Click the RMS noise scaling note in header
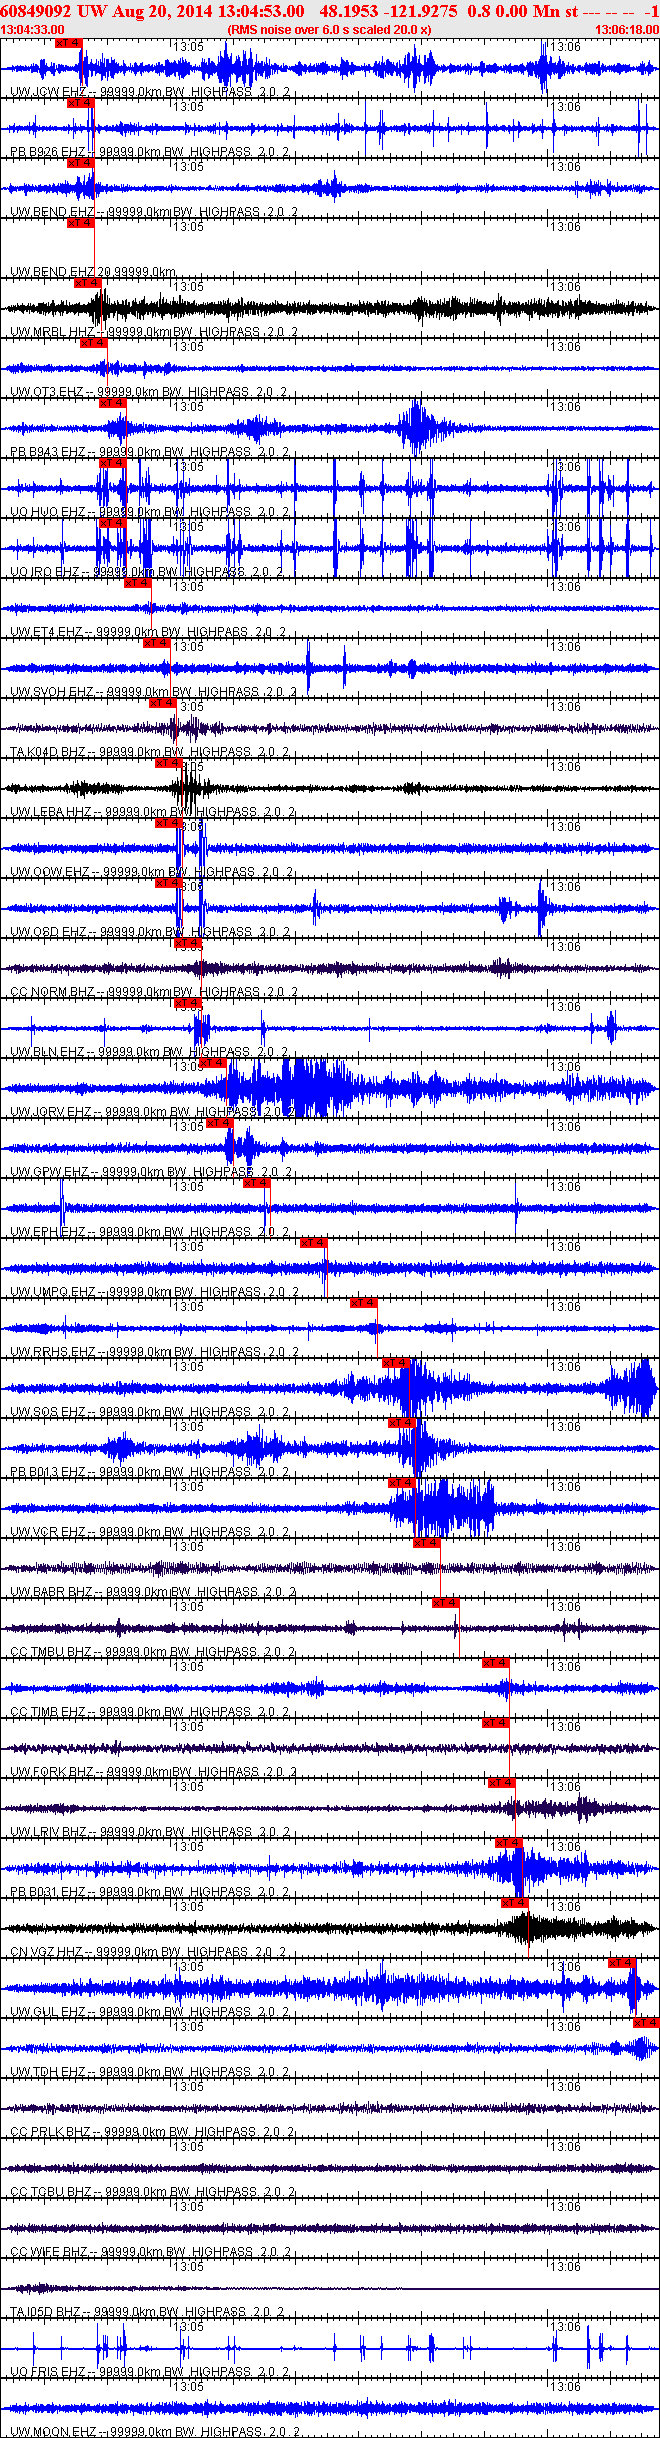660x2438 pixels. [x=329, y=30]
